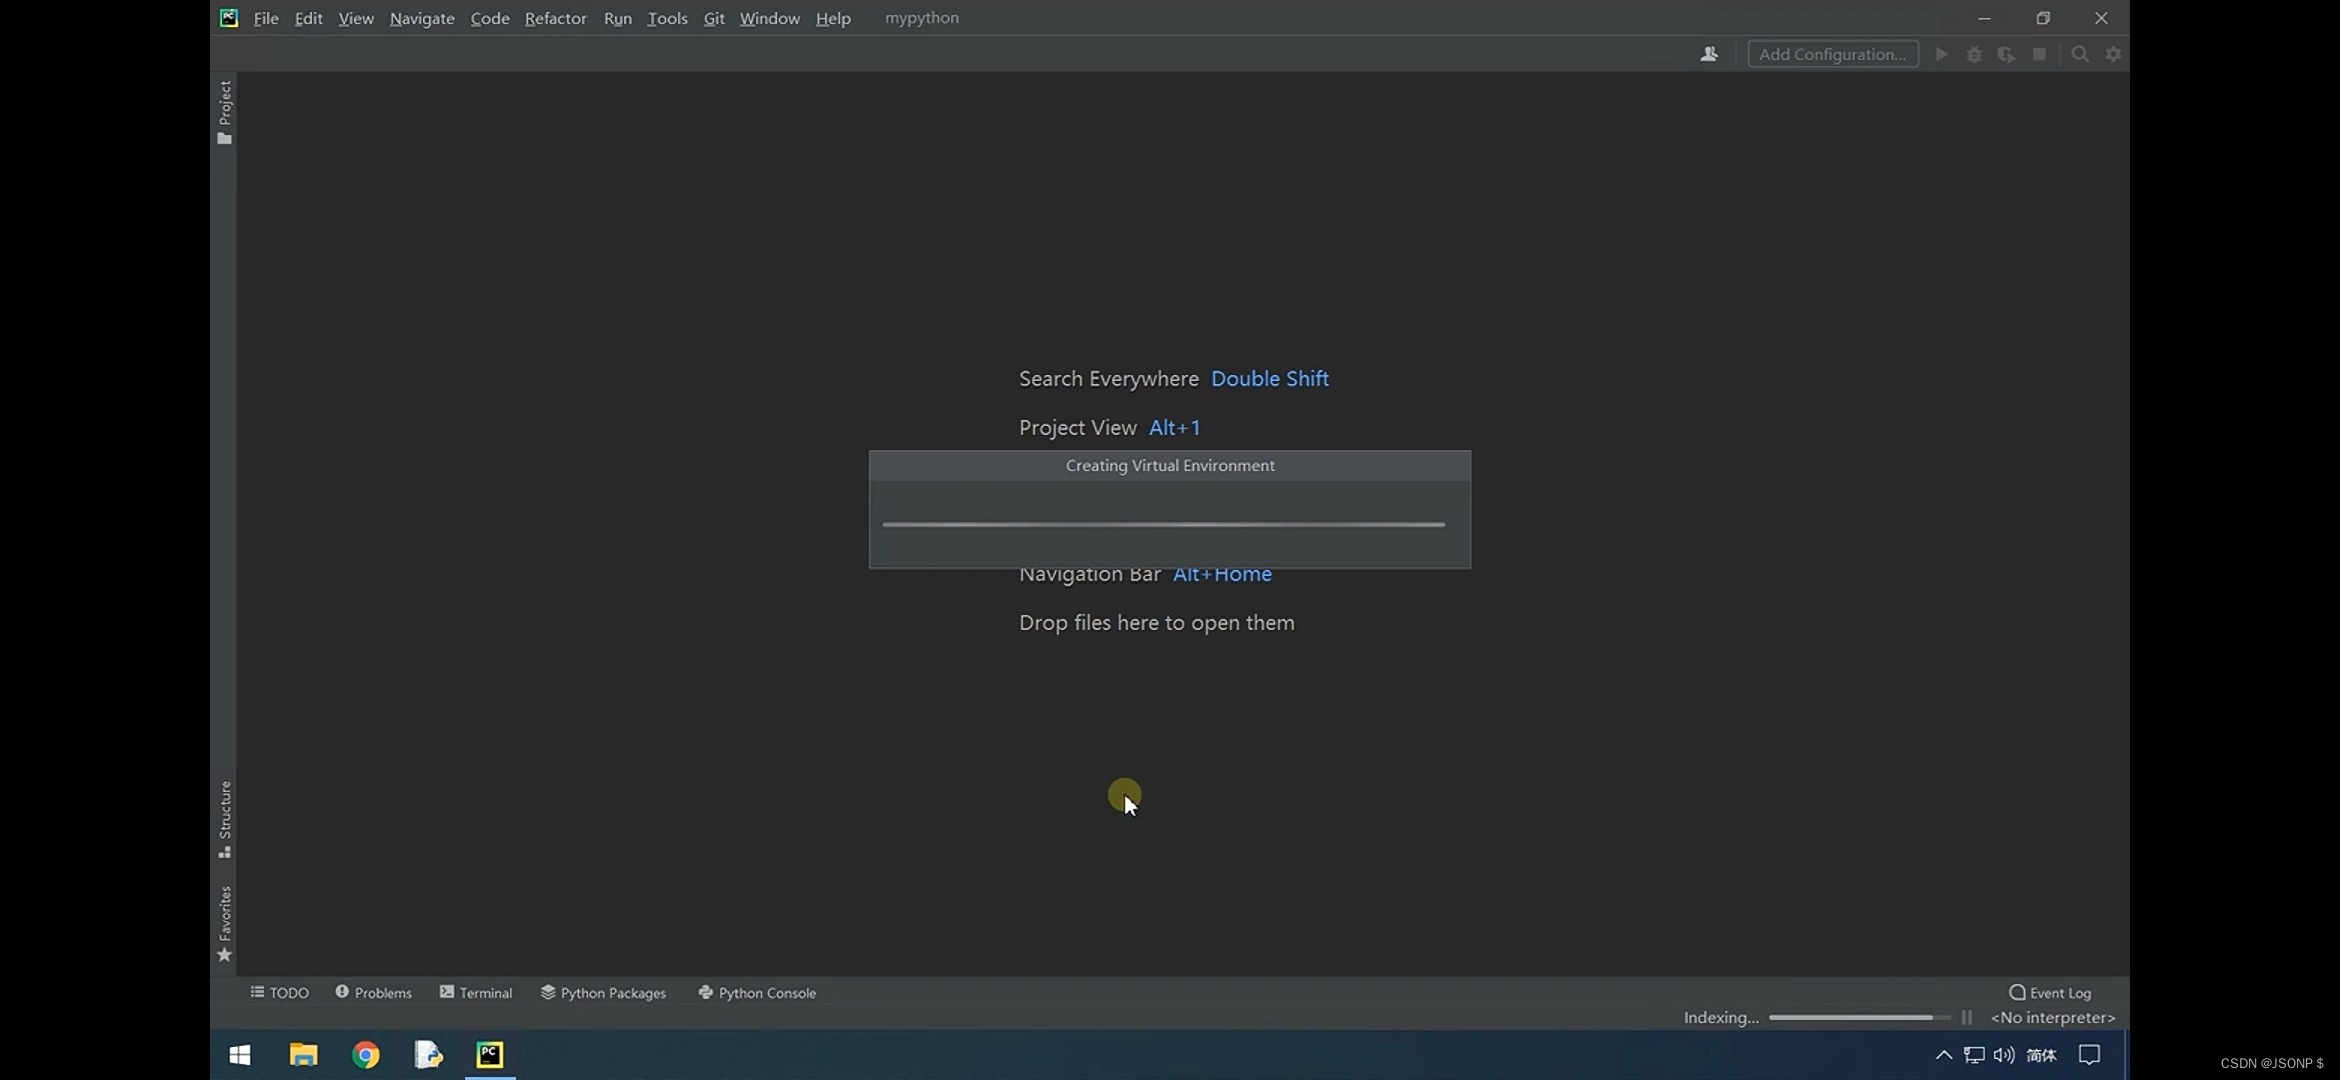
Task: Click the Alt+Home shortcut text
Action: [x=1222, y=574]
